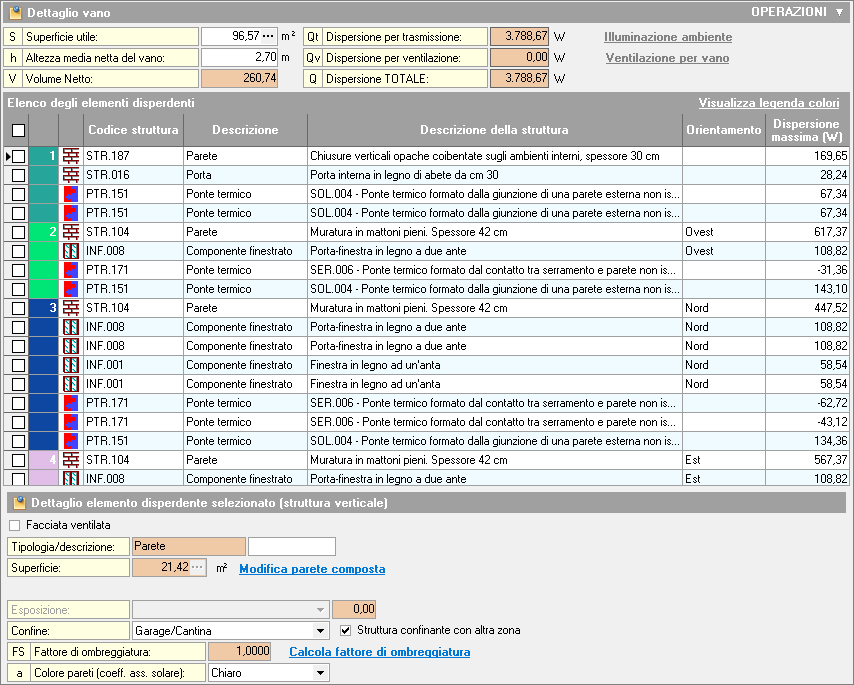The height and width of the screenshot is (685, 854).
Task: Click Calcola fattore di ombreggiatura
Action: tap(379, 652)
